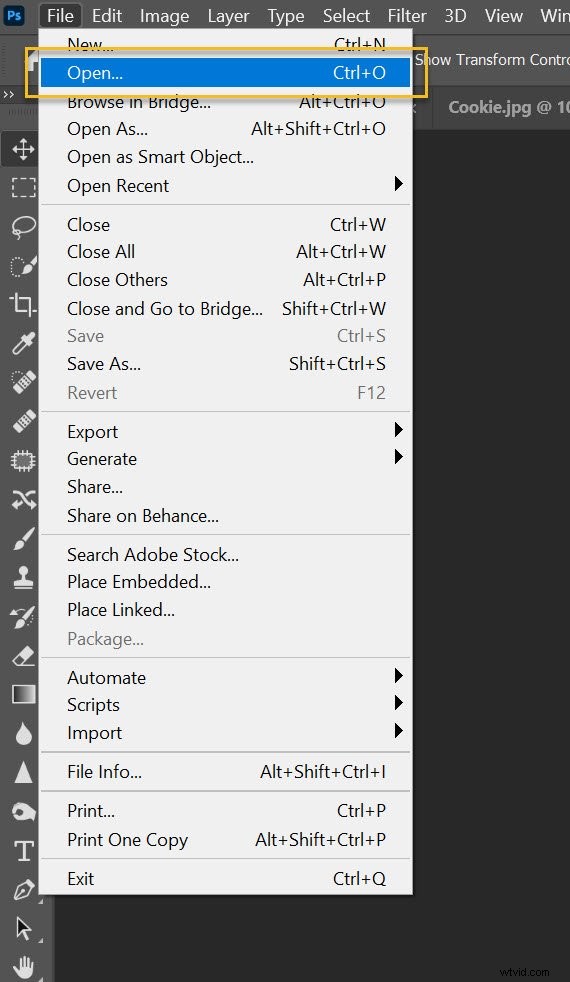The height and width of the screenshot is (982, 570).
Task: Choose Browse in Bridge...
Action: point(225,102)
